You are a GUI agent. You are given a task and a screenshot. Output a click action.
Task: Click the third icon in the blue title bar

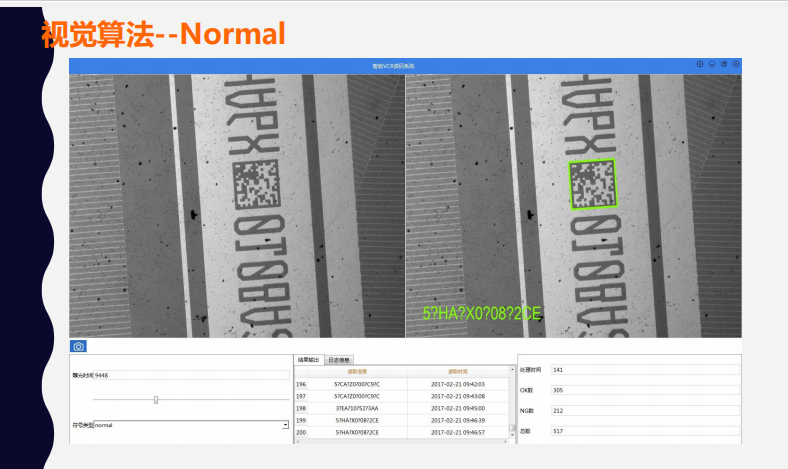723,64
